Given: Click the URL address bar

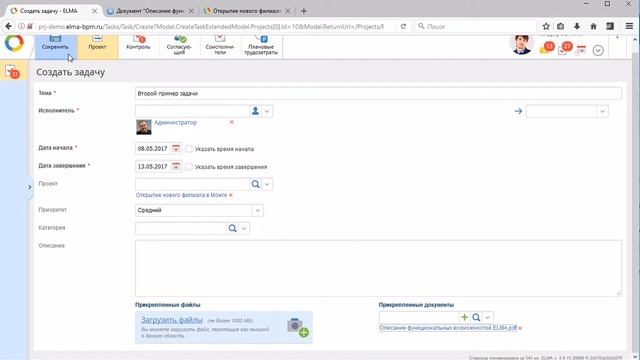Looking at the screenshot, I should 211,27.
